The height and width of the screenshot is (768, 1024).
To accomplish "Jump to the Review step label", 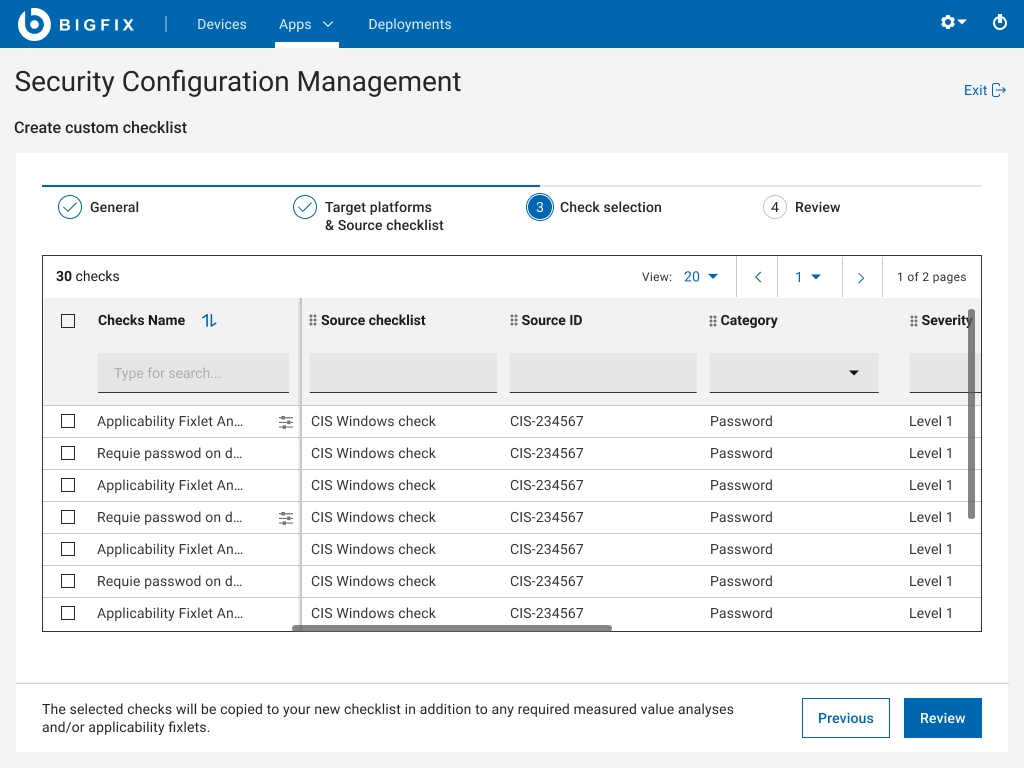I will coord(817,207).
